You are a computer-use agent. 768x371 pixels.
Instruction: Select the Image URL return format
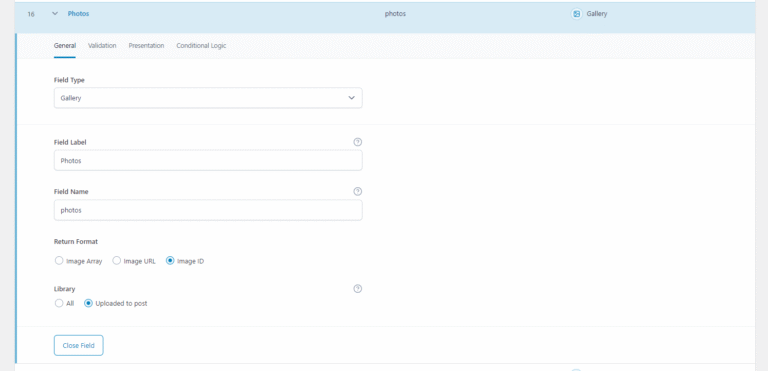(x=117, y=261)
